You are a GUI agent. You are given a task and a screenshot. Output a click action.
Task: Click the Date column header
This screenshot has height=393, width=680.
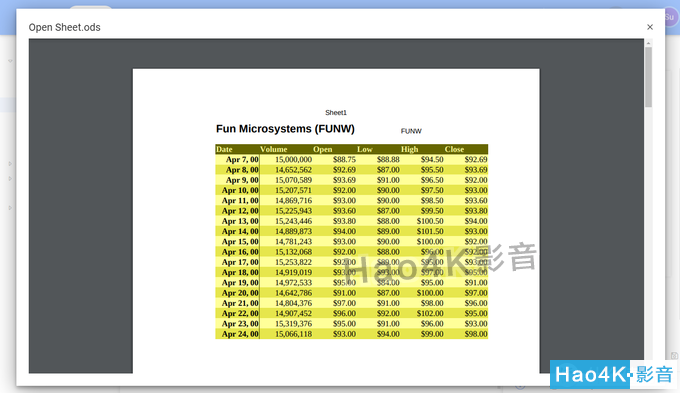(x=224, y=149)
